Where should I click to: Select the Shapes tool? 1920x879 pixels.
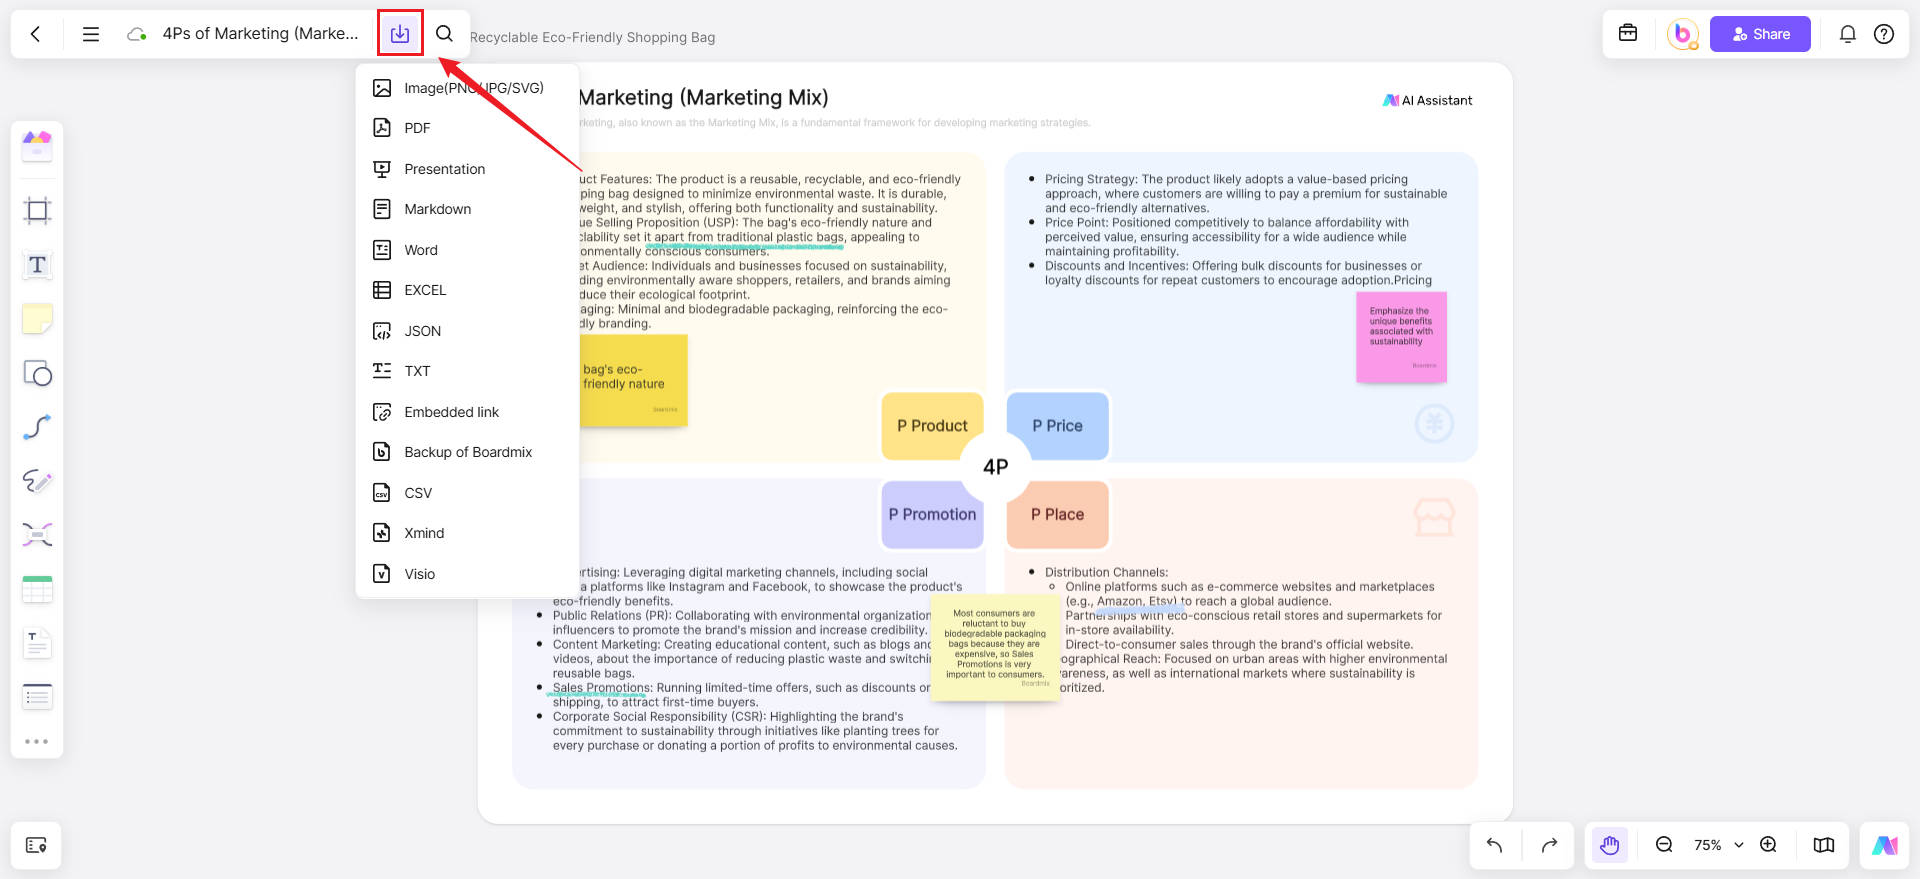(37, 374)
